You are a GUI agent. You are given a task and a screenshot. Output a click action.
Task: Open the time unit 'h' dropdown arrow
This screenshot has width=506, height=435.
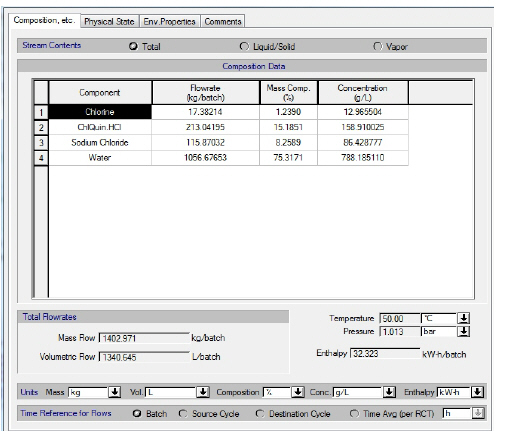click(478, 413)
